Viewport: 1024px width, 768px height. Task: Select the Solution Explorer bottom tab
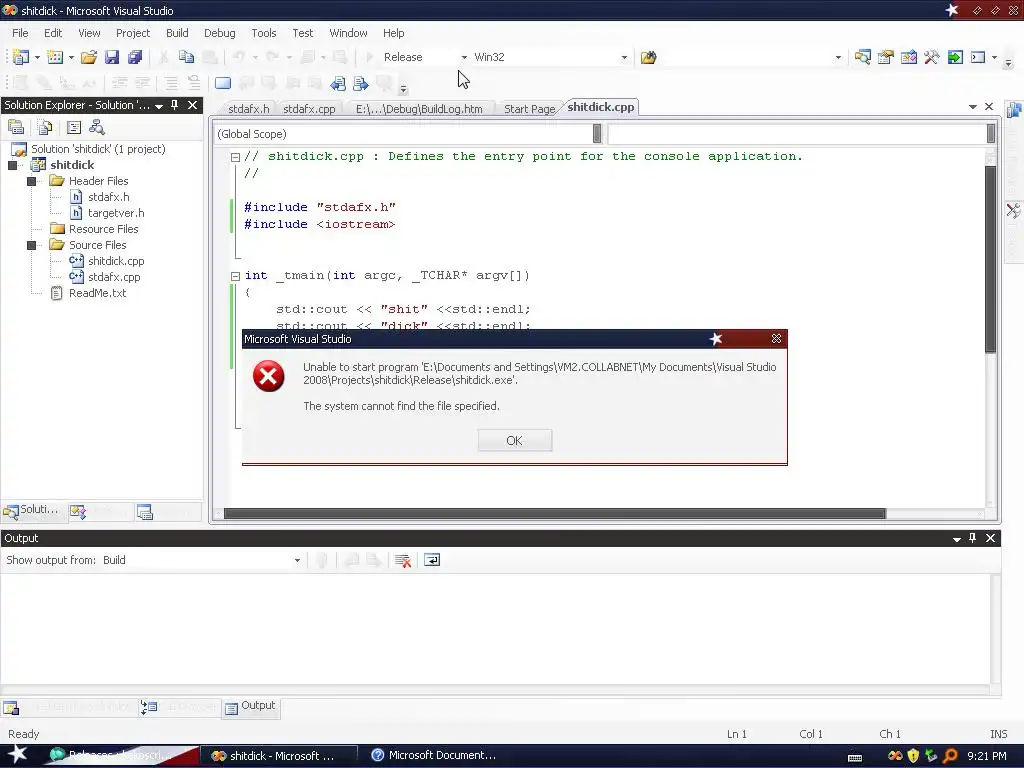[x=32, y=511]
